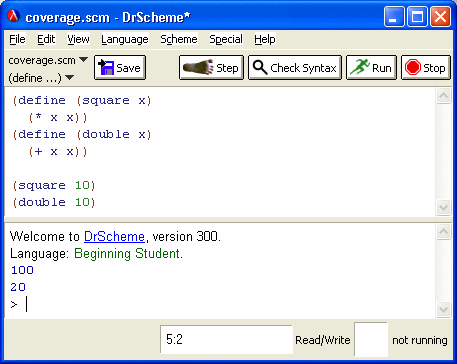Open the Special menu
The image size is (457, 364).
(x=226, y=39)
